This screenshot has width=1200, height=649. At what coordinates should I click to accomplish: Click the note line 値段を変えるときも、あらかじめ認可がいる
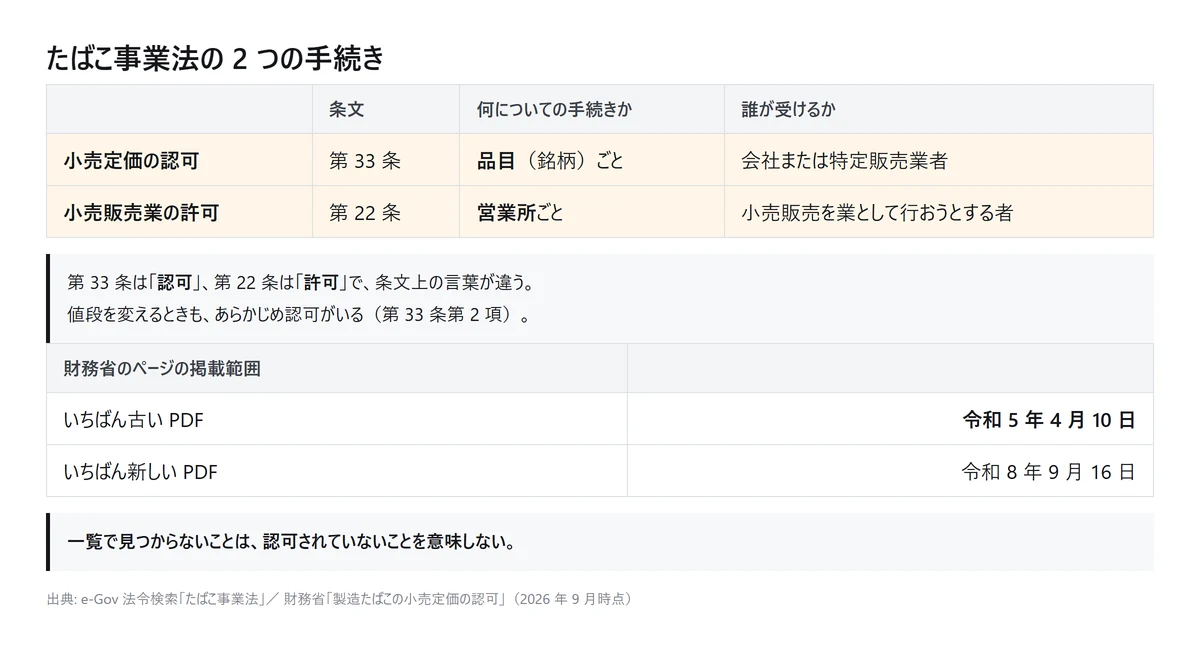coord(298,315)
